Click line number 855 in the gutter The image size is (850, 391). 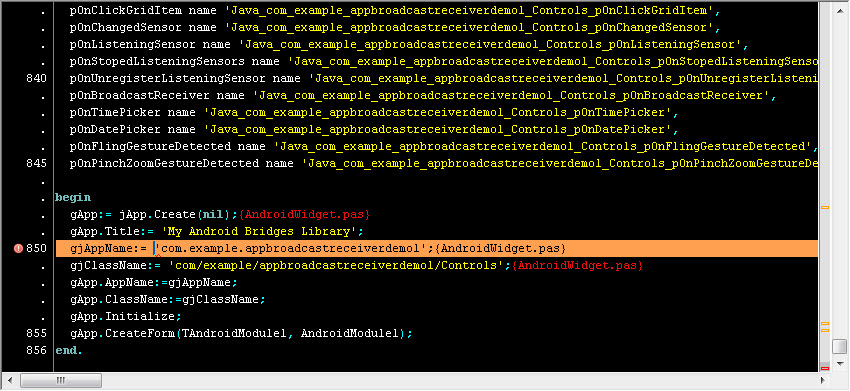click(36, 333)
